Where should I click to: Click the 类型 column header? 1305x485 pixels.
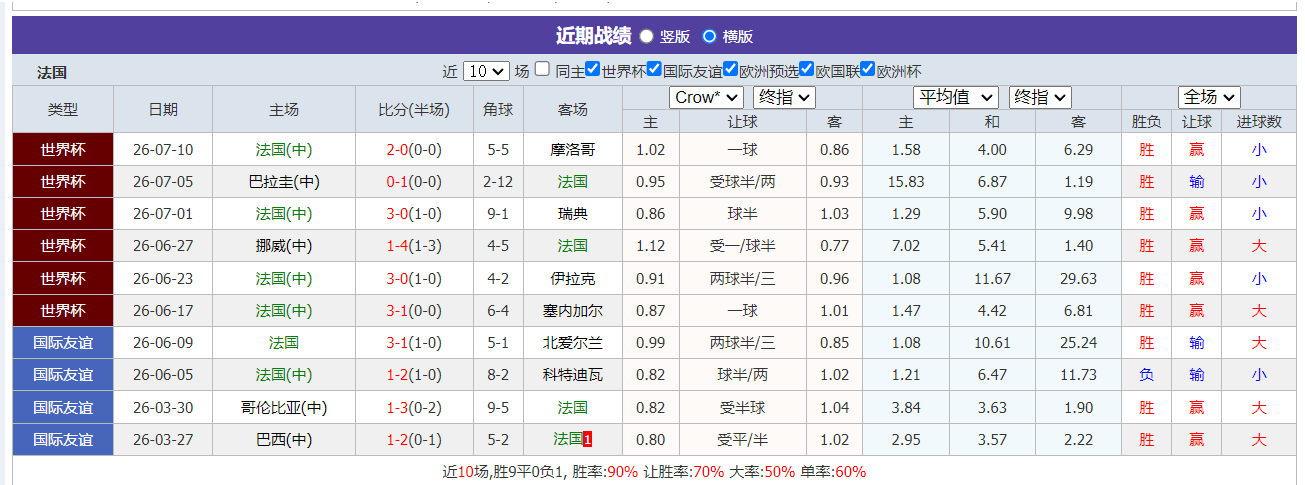(x=63, y=109)
